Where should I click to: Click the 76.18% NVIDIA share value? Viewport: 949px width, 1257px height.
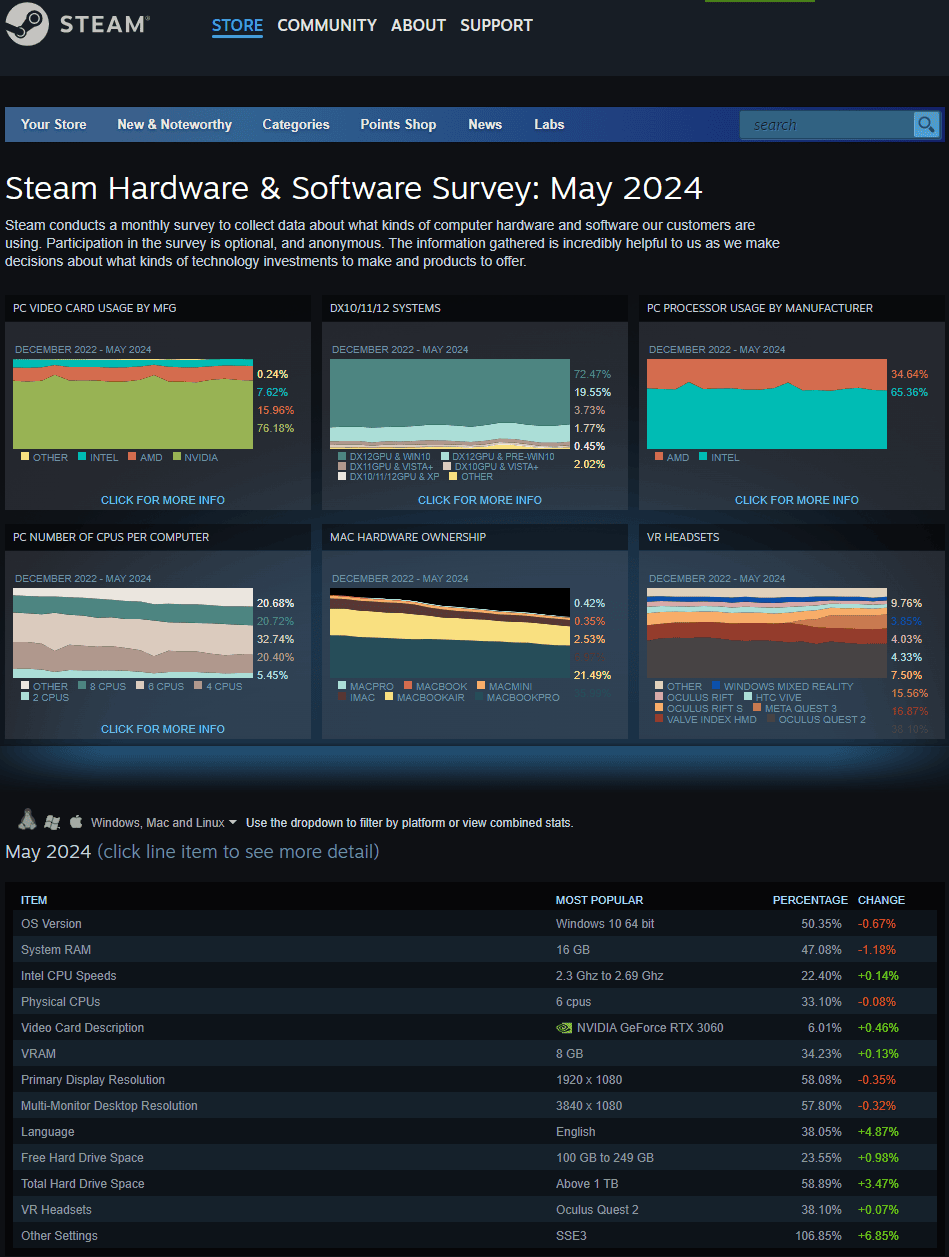pos(275,428)
